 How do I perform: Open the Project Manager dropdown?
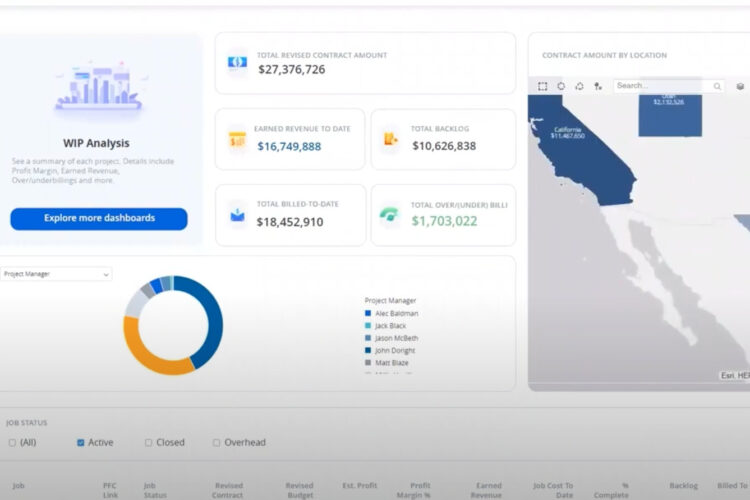tap(56, 274)
